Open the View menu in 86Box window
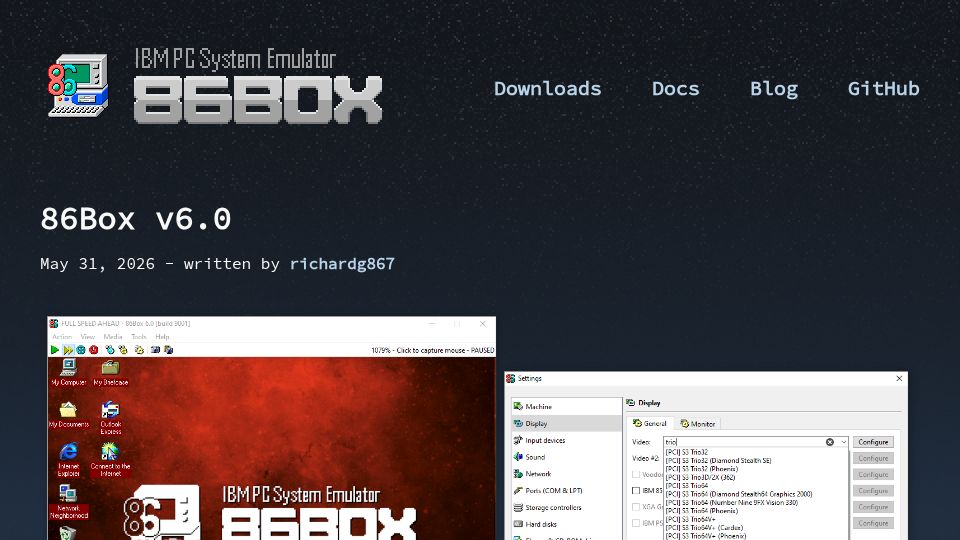The height and width of the screenshot is (540, 960). (x=88, y=337)
